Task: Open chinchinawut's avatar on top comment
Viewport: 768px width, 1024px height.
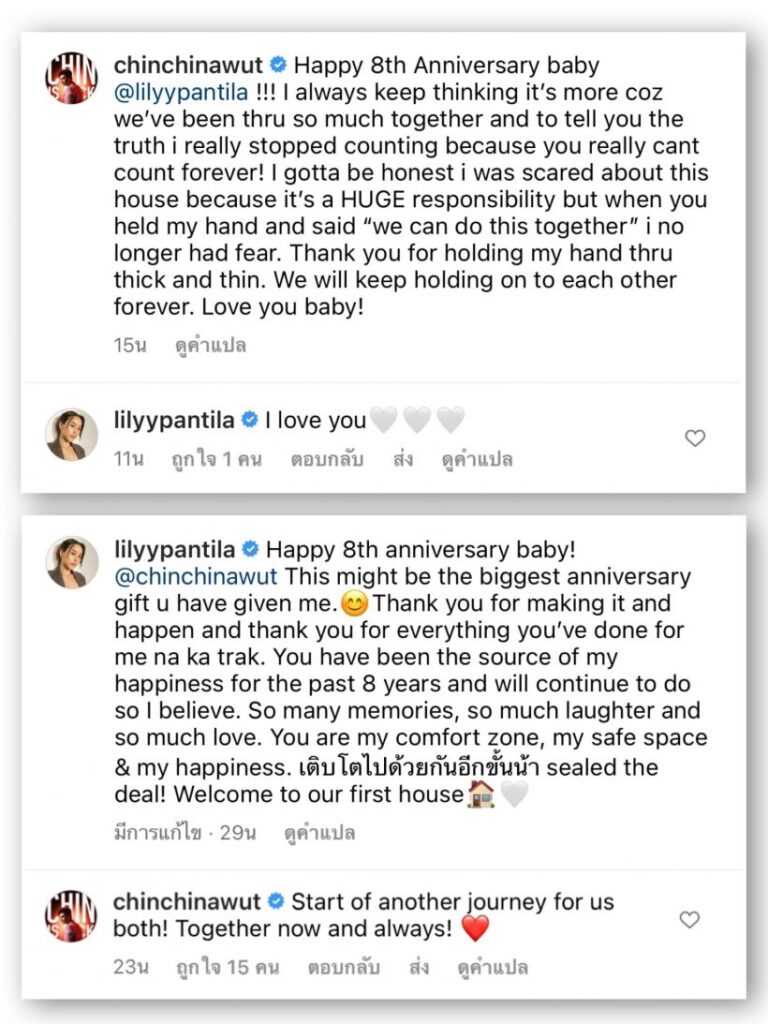Action: coord(71,78)
